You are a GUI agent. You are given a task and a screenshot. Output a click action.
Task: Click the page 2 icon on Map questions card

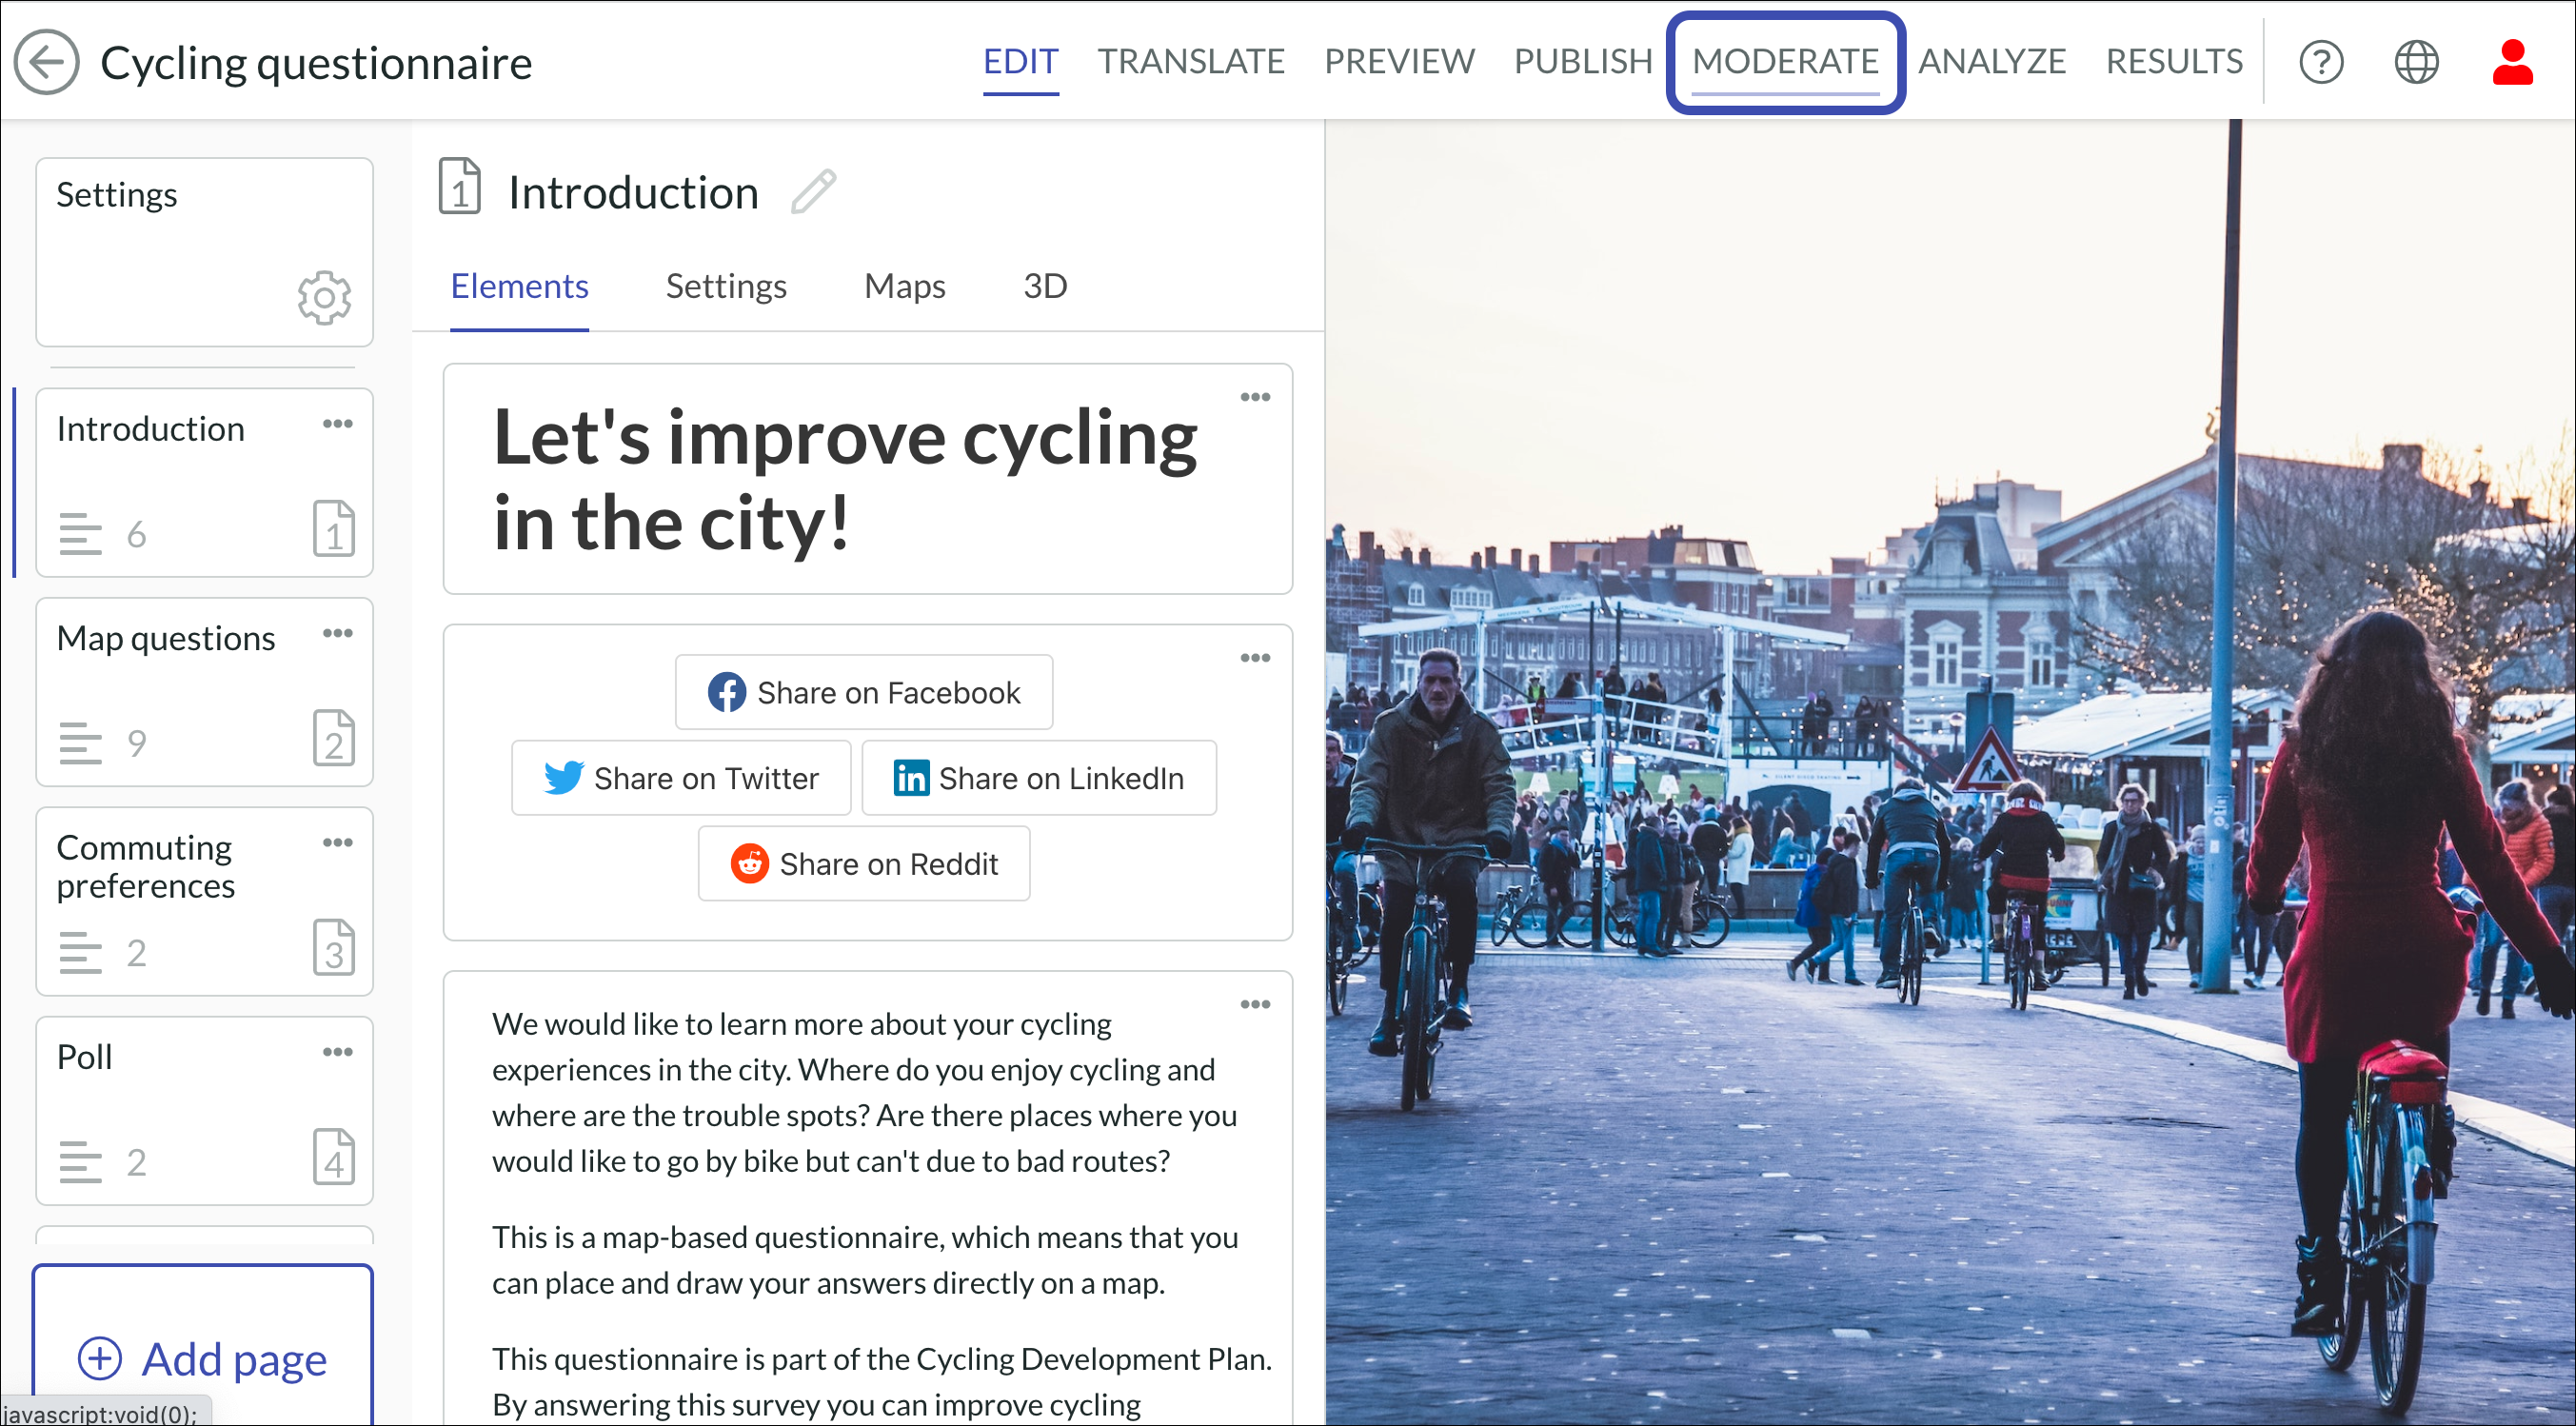(x=333, y=738)
